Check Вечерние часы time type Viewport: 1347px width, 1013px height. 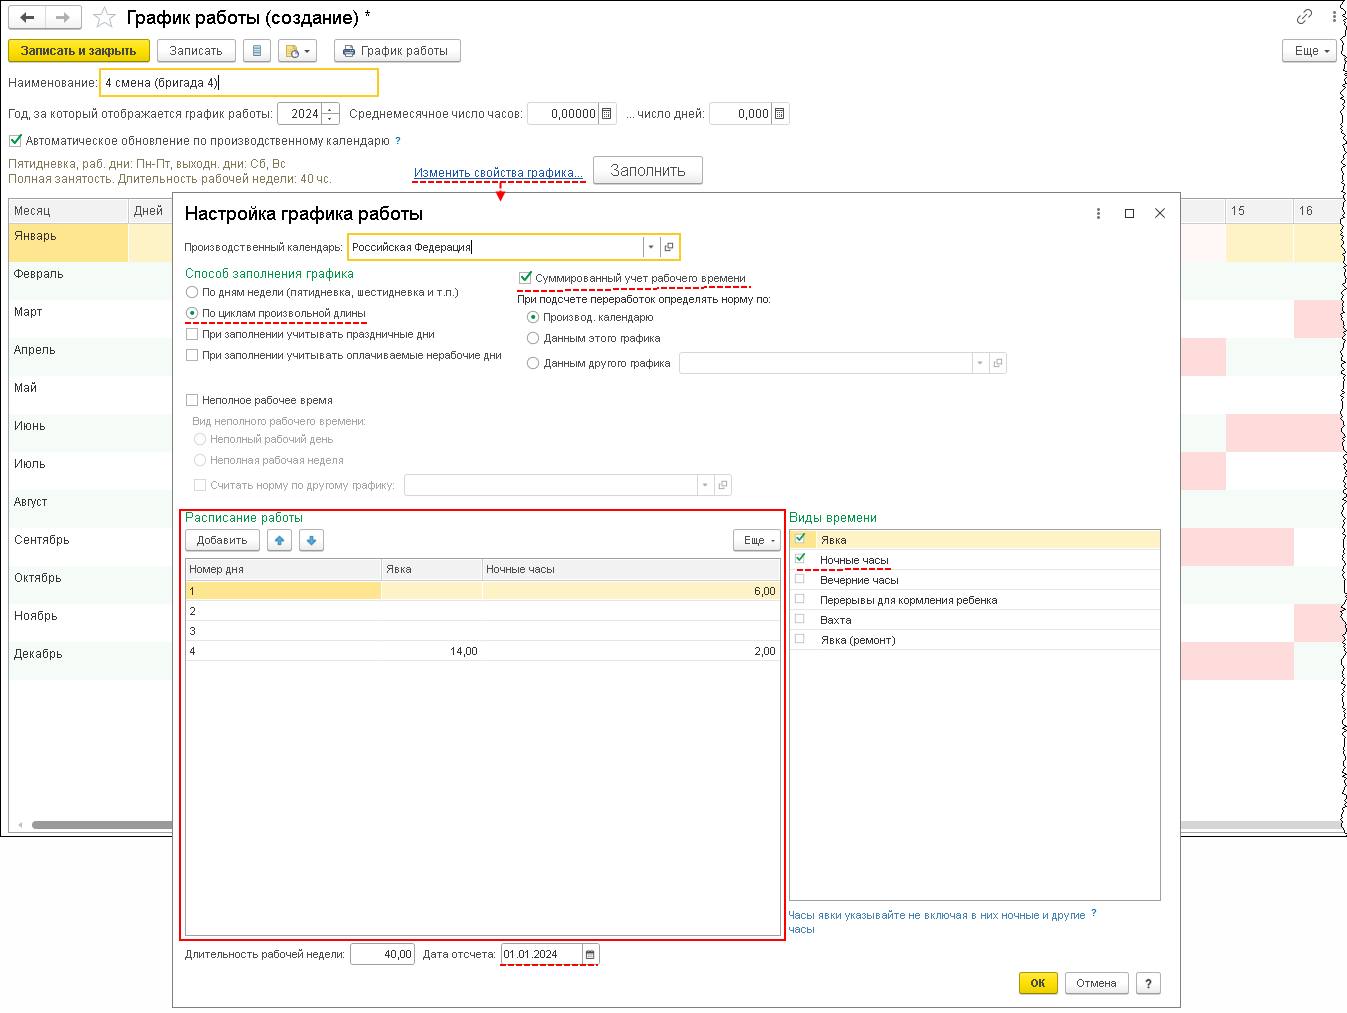tap(800, 579)
